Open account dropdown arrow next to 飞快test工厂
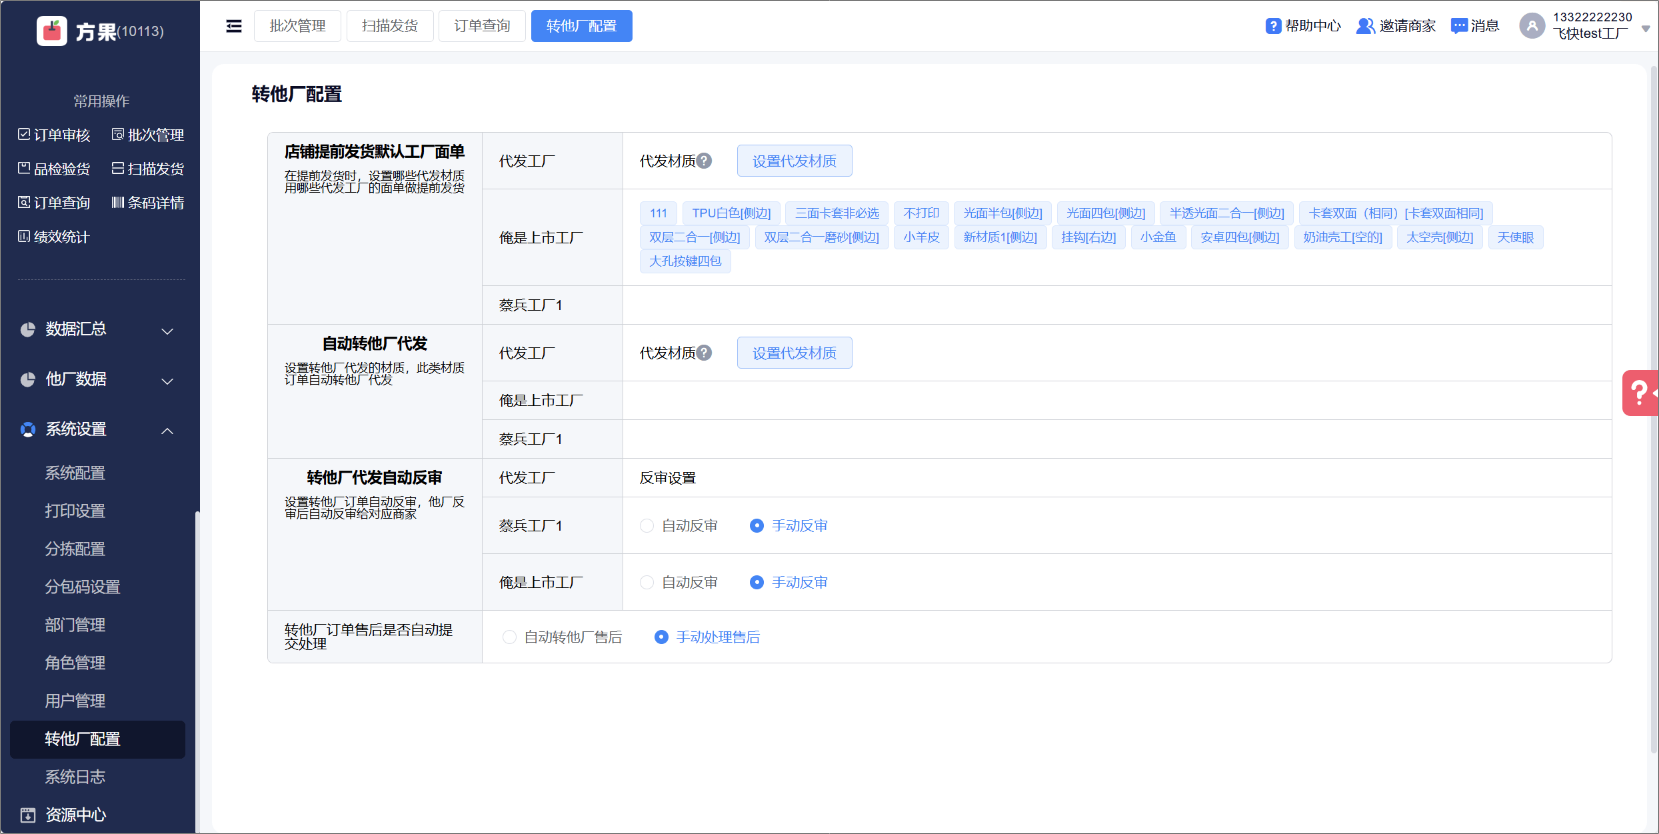This screenshot has height=834, width=1659. click(1645, 29)
